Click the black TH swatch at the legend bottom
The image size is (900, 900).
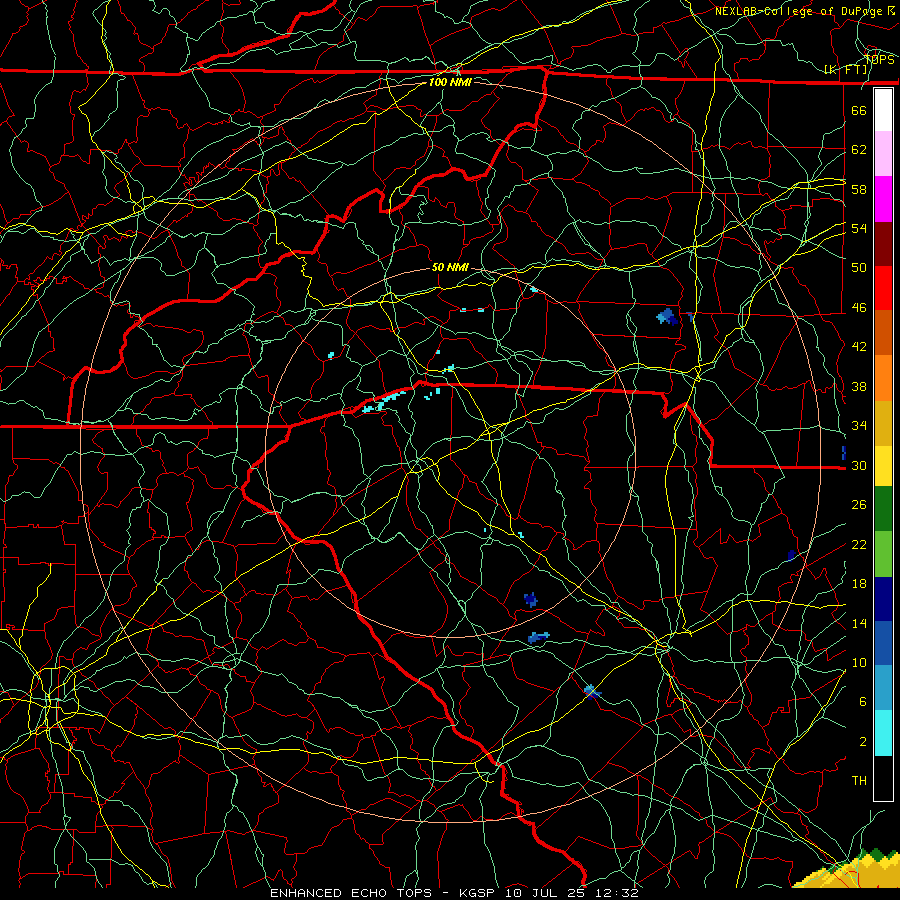coord(883,778)
